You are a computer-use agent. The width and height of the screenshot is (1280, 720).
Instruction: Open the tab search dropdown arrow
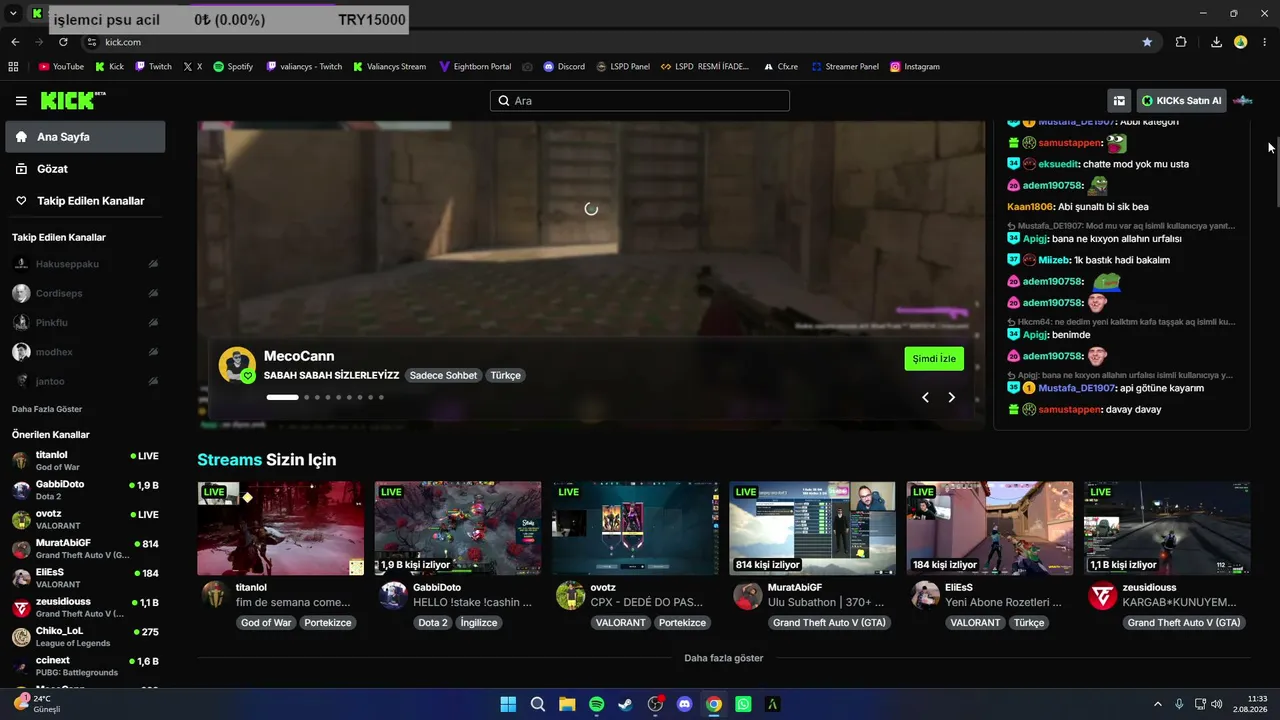point(13,13)
